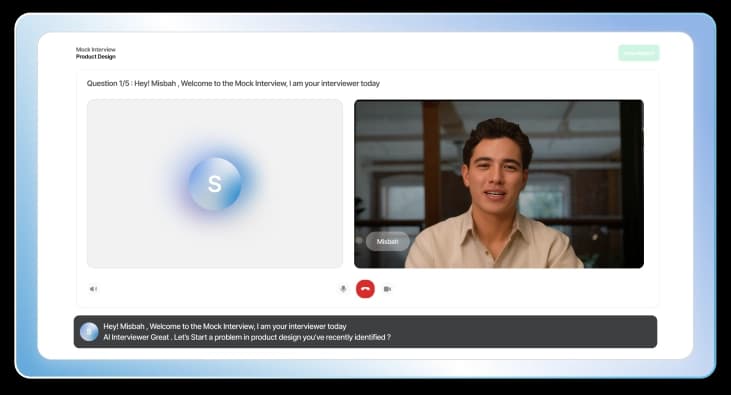Click the transcript line "Hey! Misbah , Welcome"
731x395 pixels.
click(225, 326)
